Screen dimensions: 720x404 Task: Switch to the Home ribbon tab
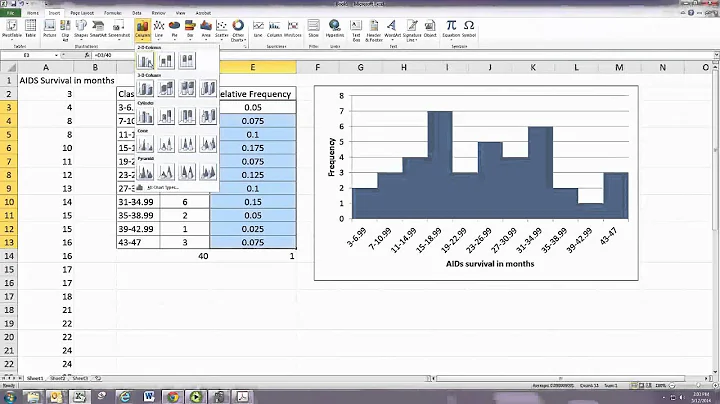[x=33, y=13]
